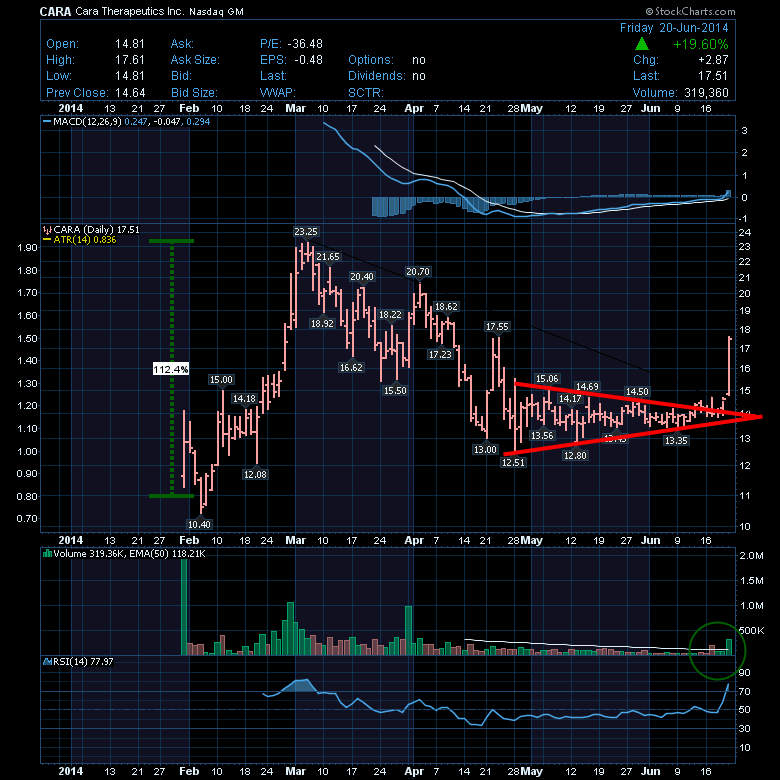
Task: Click the 14.50 price annotation
Action: tap(637, 391)
